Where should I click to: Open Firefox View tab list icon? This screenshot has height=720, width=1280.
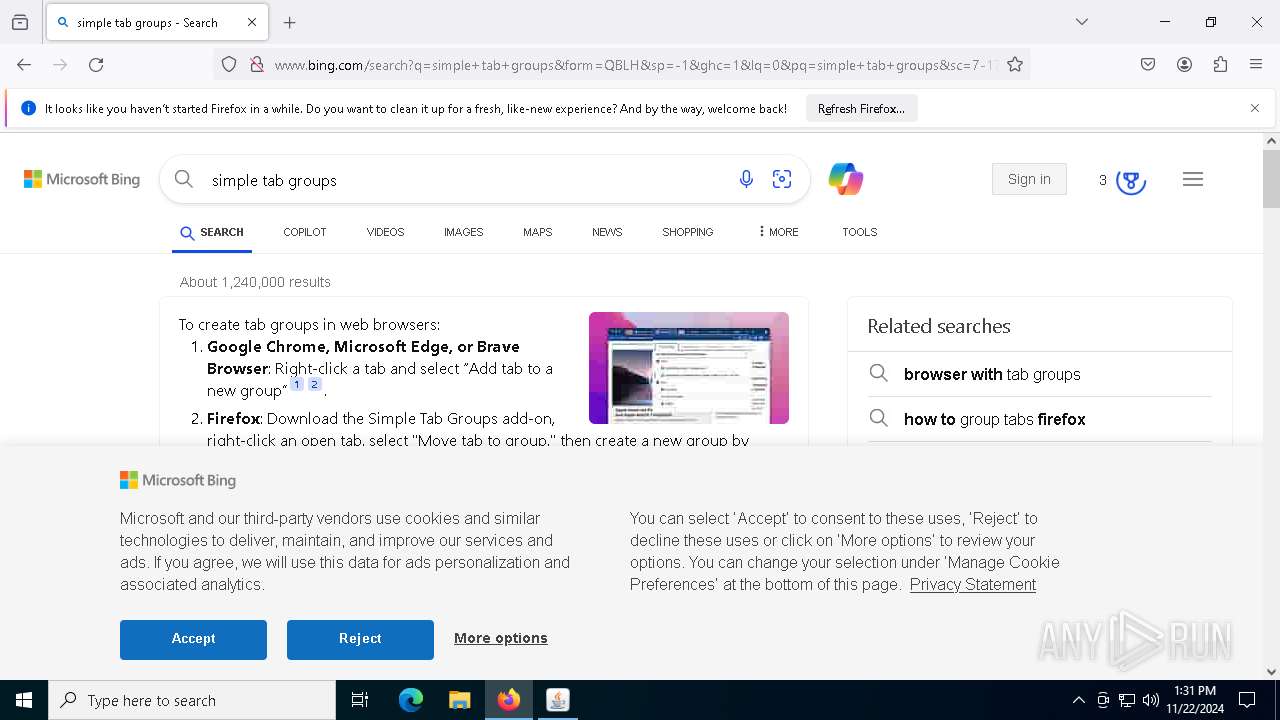(20, 22)
